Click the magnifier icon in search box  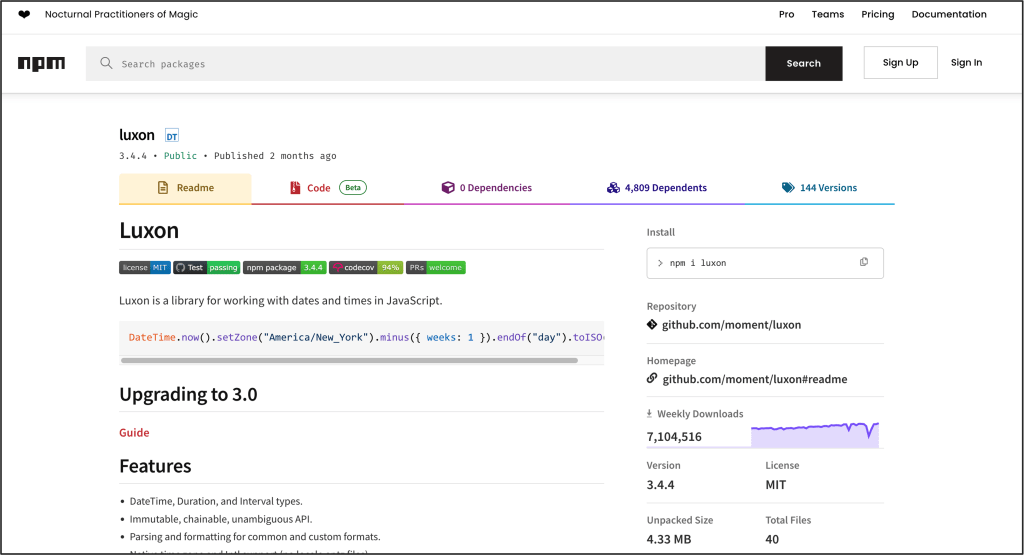tap(106, 63)
